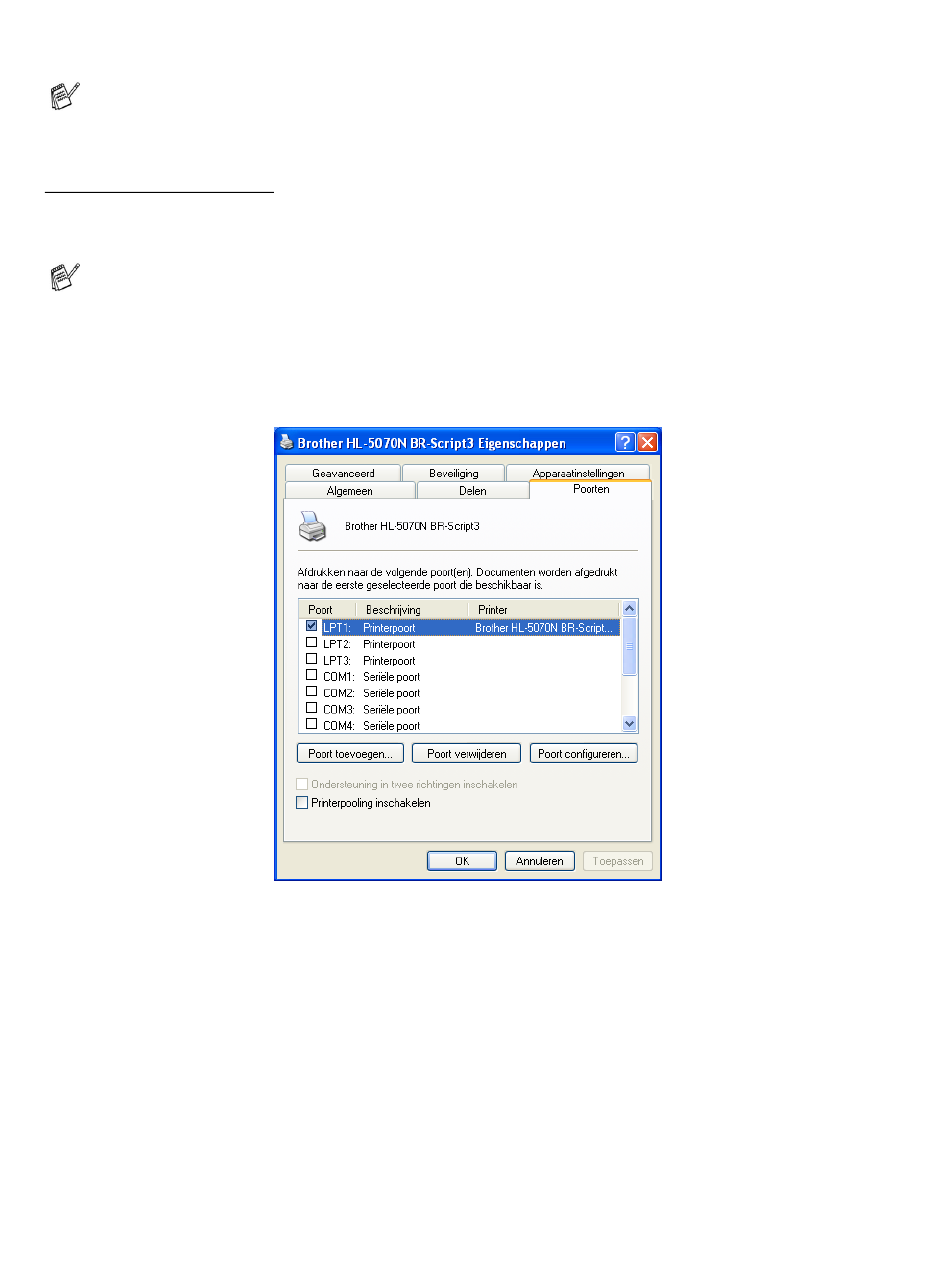Select Brother HL-5070N BR-Script... printer entry

point(546,628)
